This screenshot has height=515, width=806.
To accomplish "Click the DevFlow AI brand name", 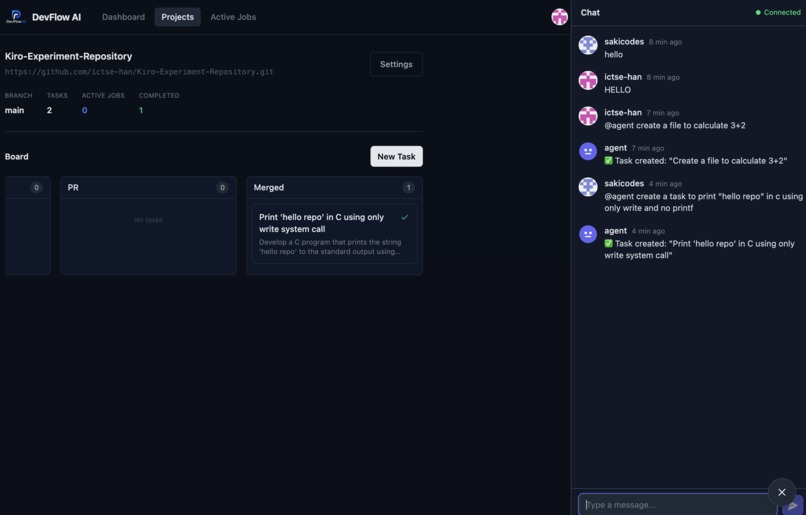I will (57, 17).
